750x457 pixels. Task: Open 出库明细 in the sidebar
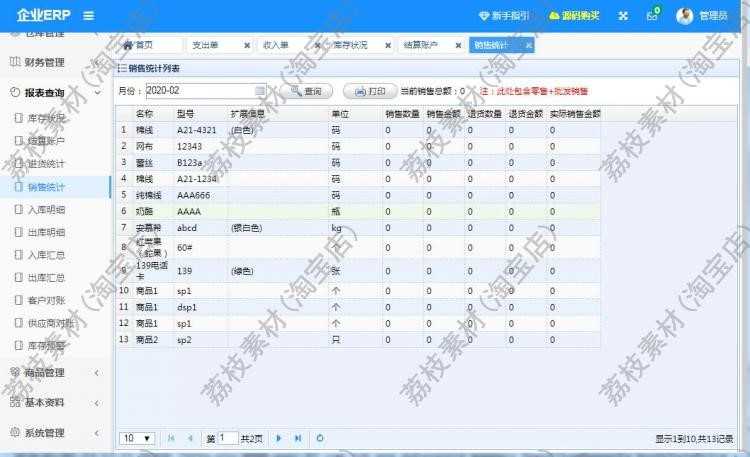click(x=46, y=232)
